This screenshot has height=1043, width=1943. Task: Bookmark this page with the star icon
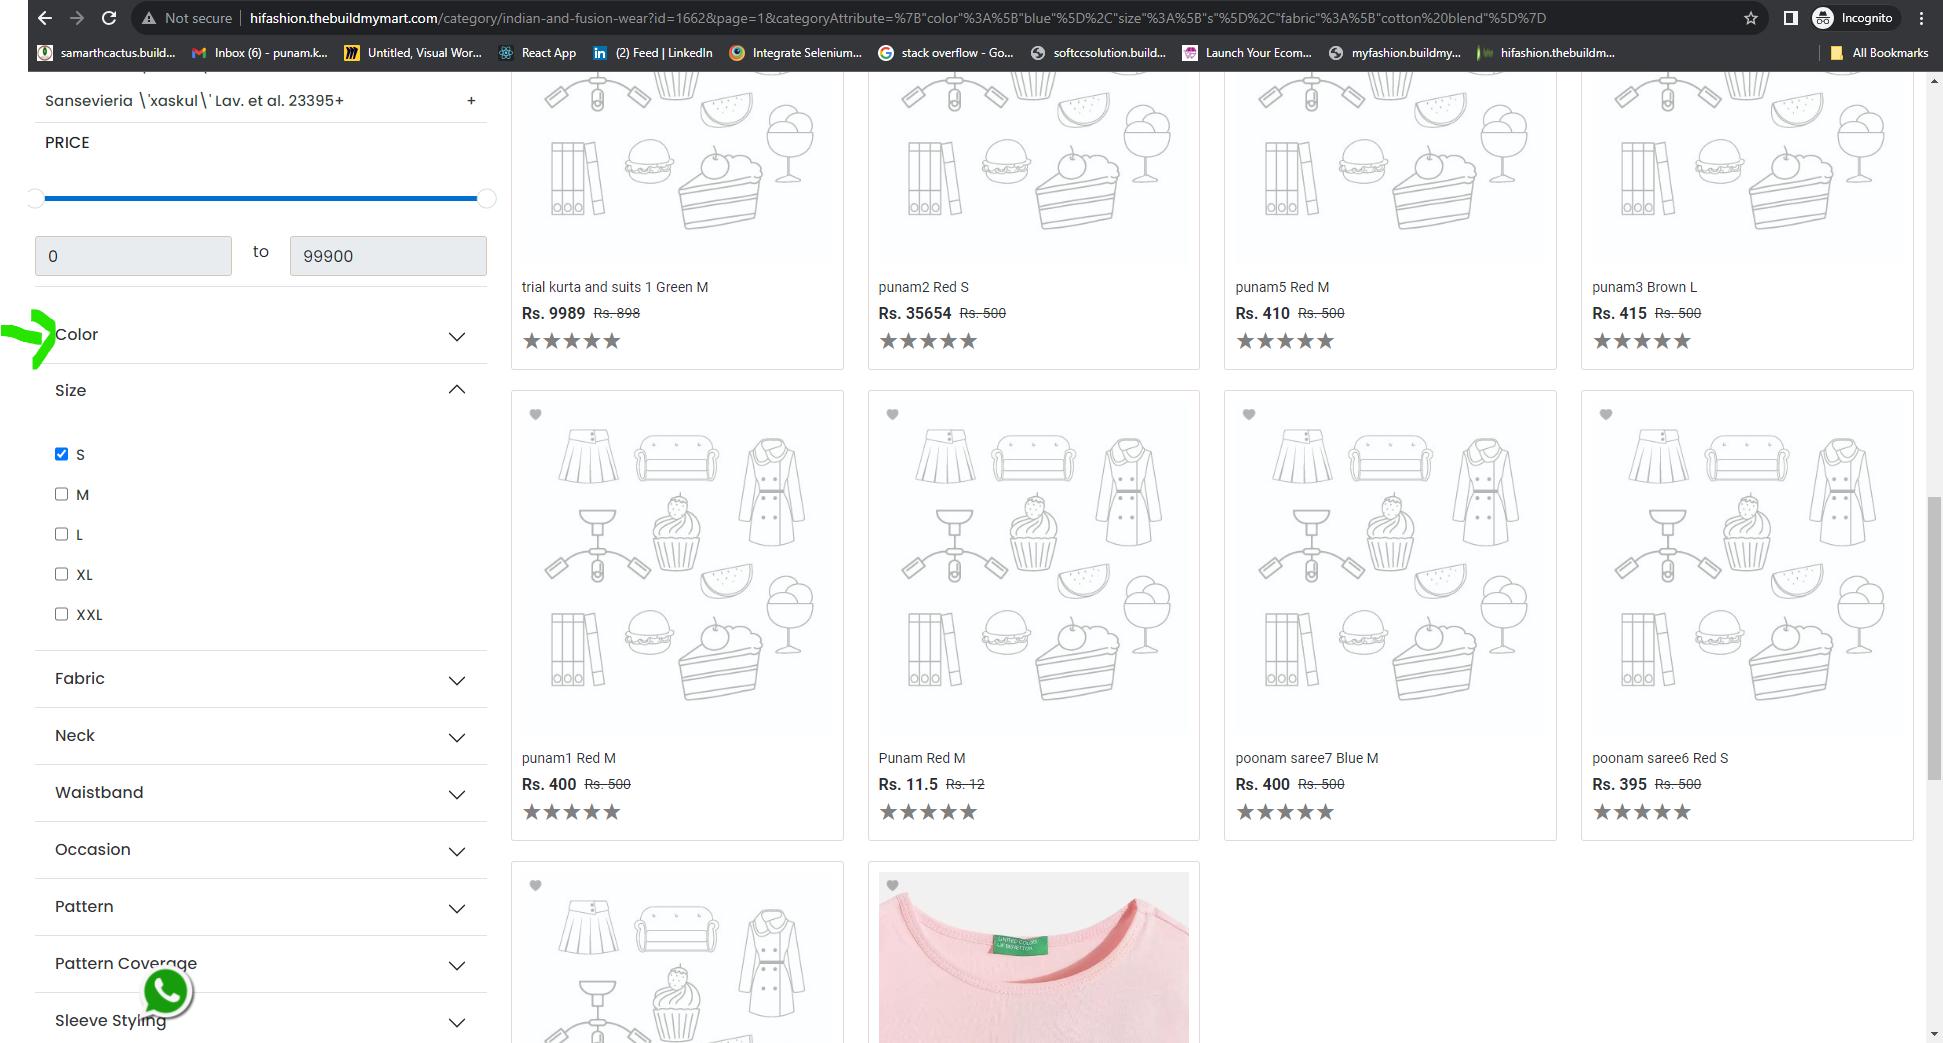point(1751,18)
